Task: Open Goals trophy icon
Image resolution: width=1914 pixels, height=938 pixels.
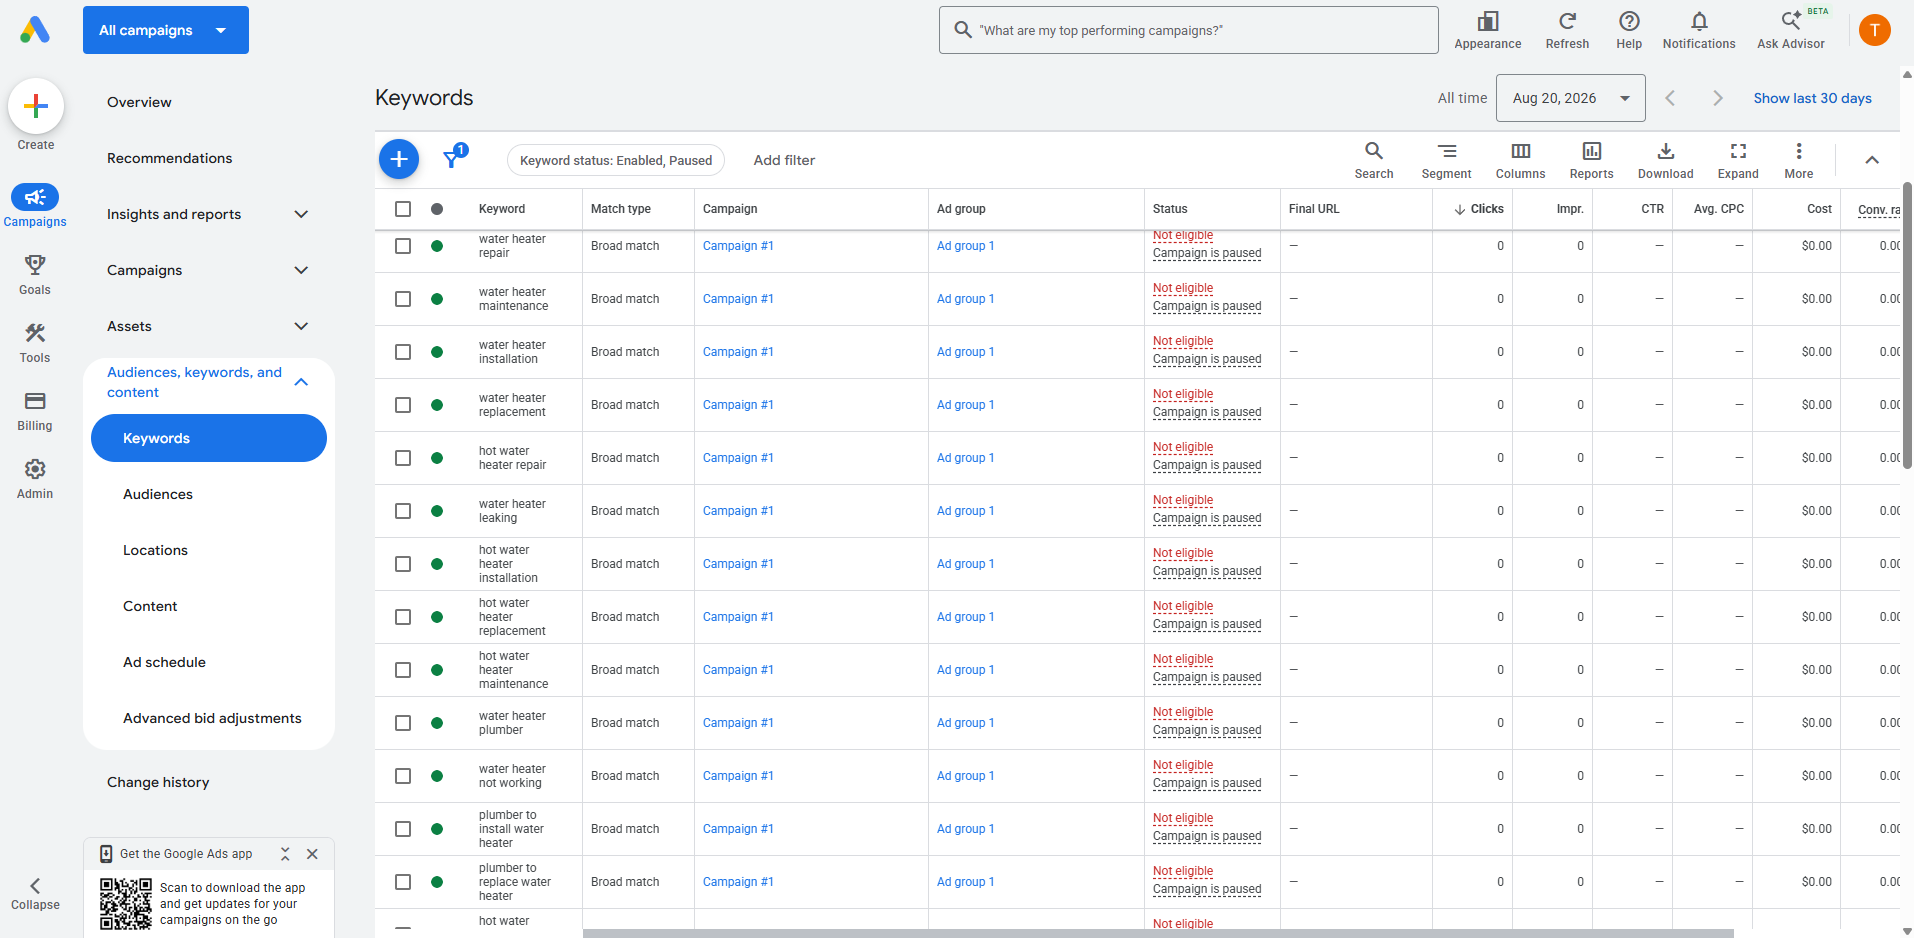Action: click(x=35, y=265)
